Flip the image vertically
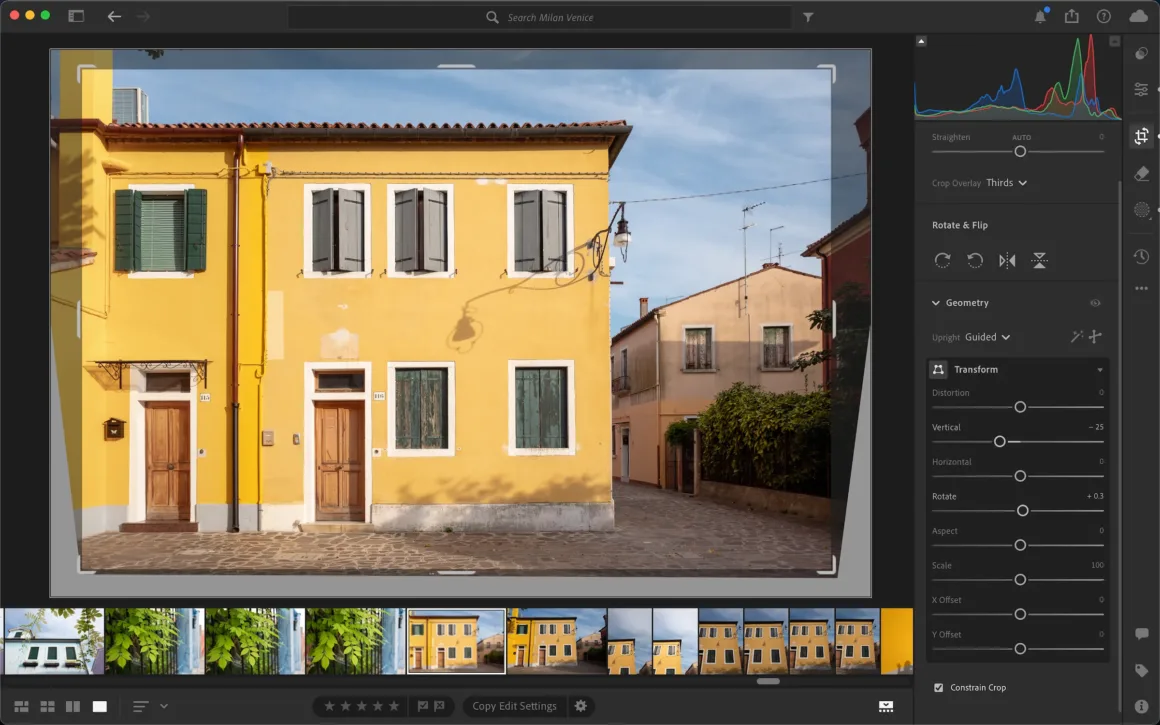 tap(1039, 260)
